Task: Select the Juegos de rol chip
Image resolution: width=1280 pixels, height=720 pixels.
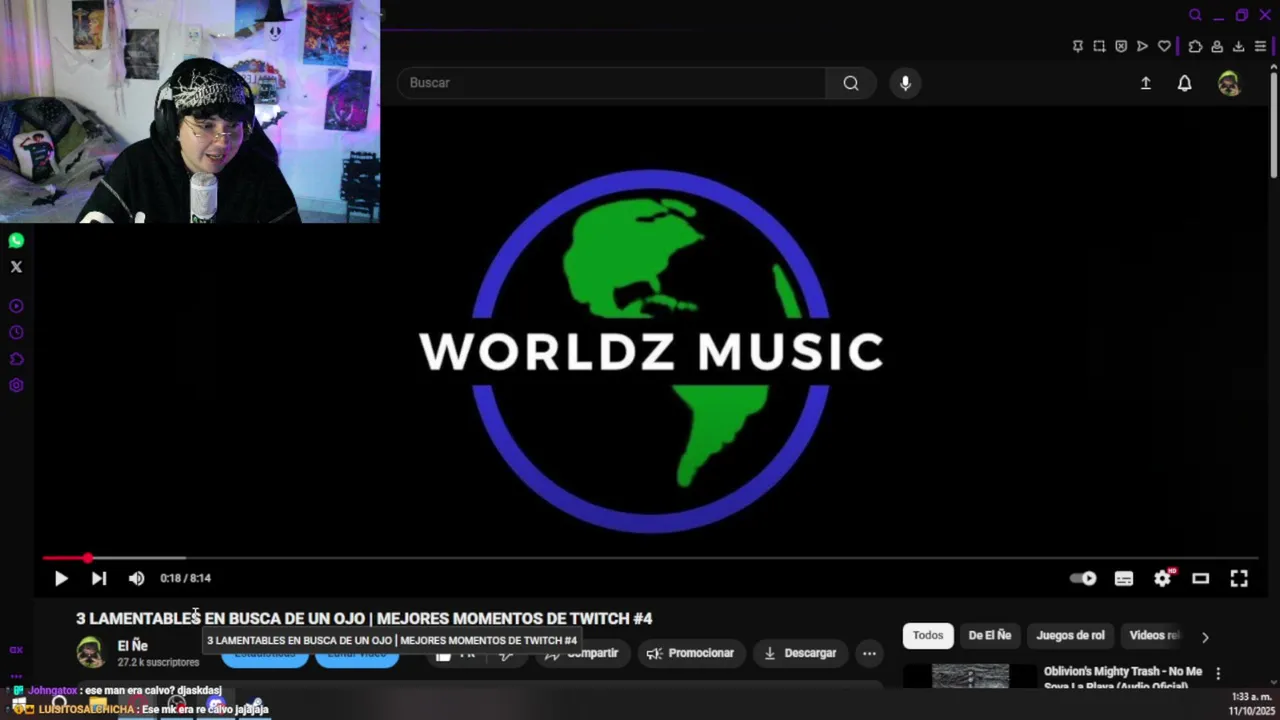Action: pos(1070,636)
